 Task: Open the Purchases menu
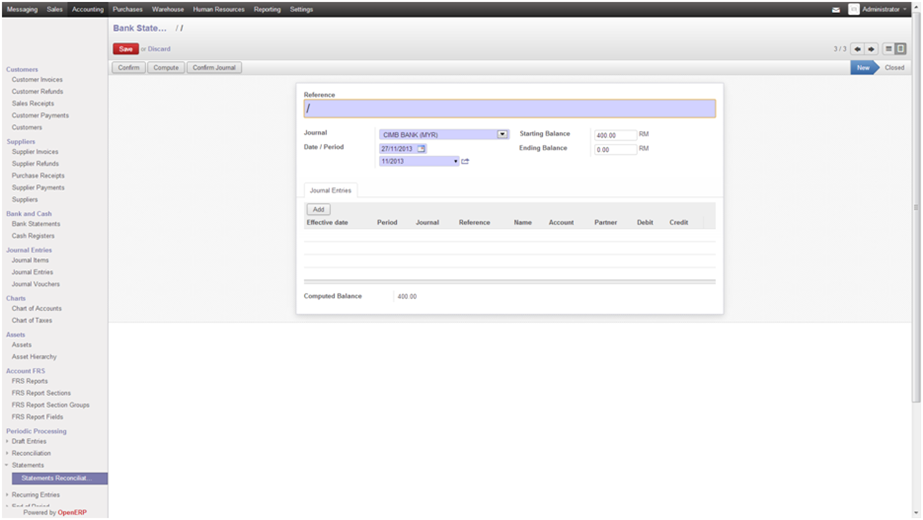click(128, 9)
